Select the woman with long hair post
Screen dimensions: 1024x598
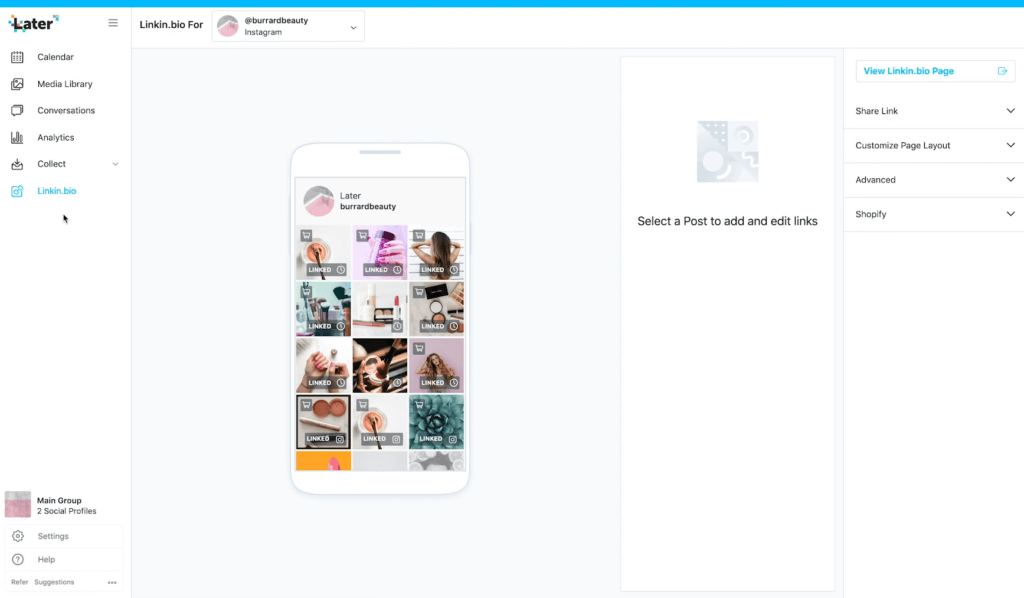(436, 253)
